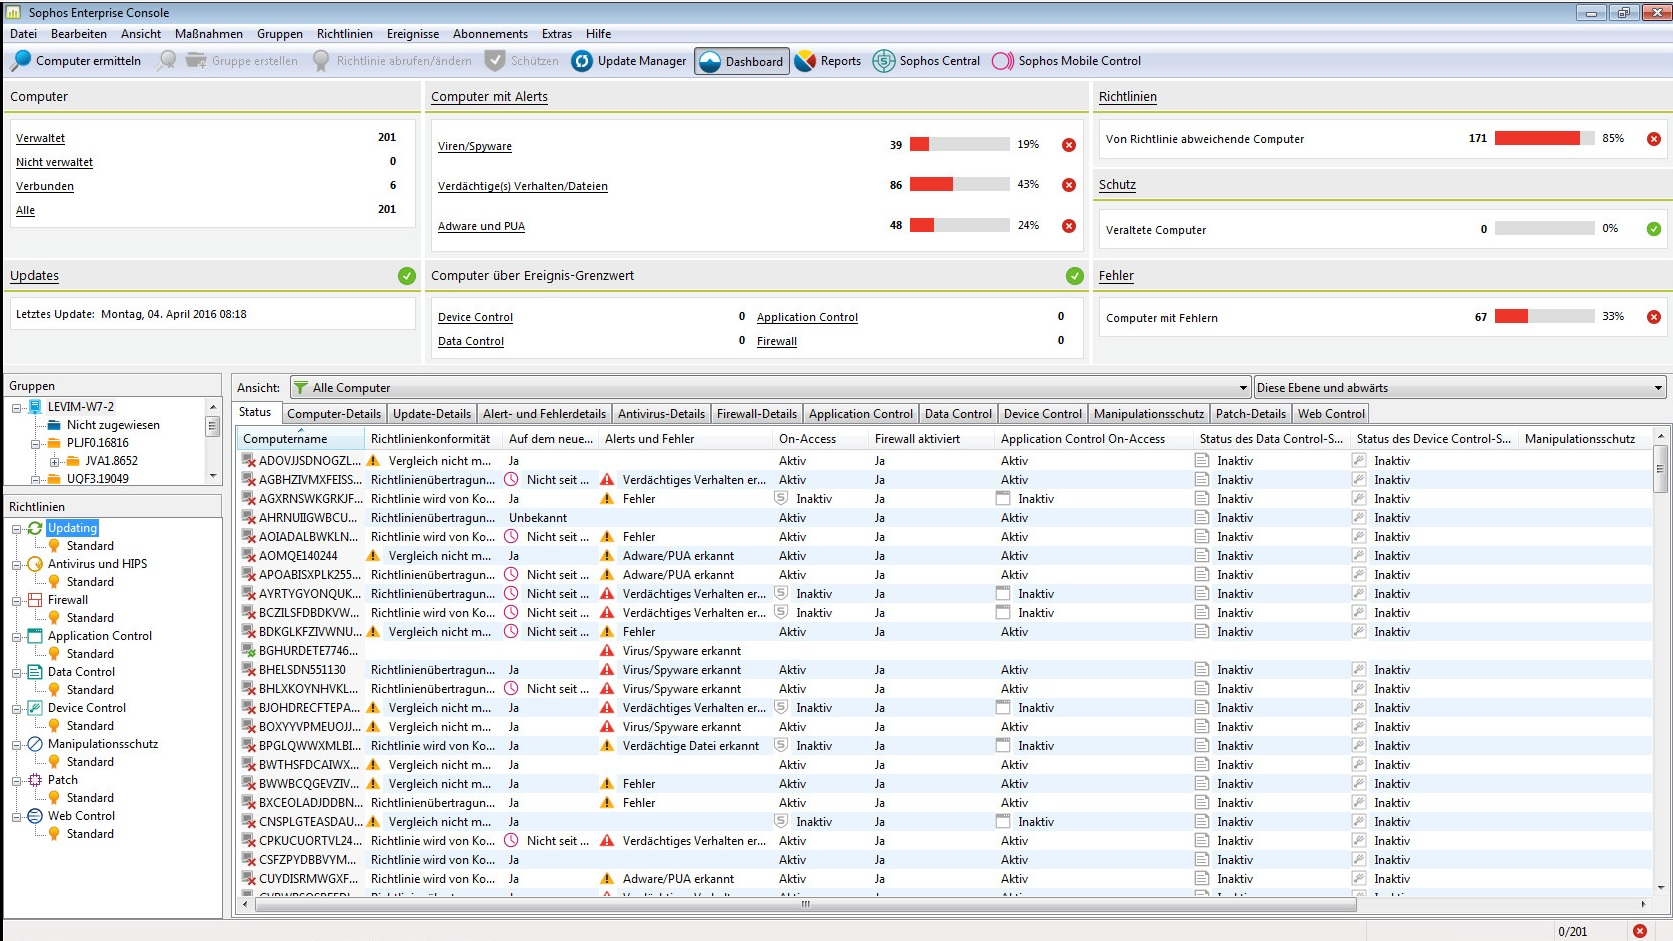Switch to Dashboard view

coord(741,61)
